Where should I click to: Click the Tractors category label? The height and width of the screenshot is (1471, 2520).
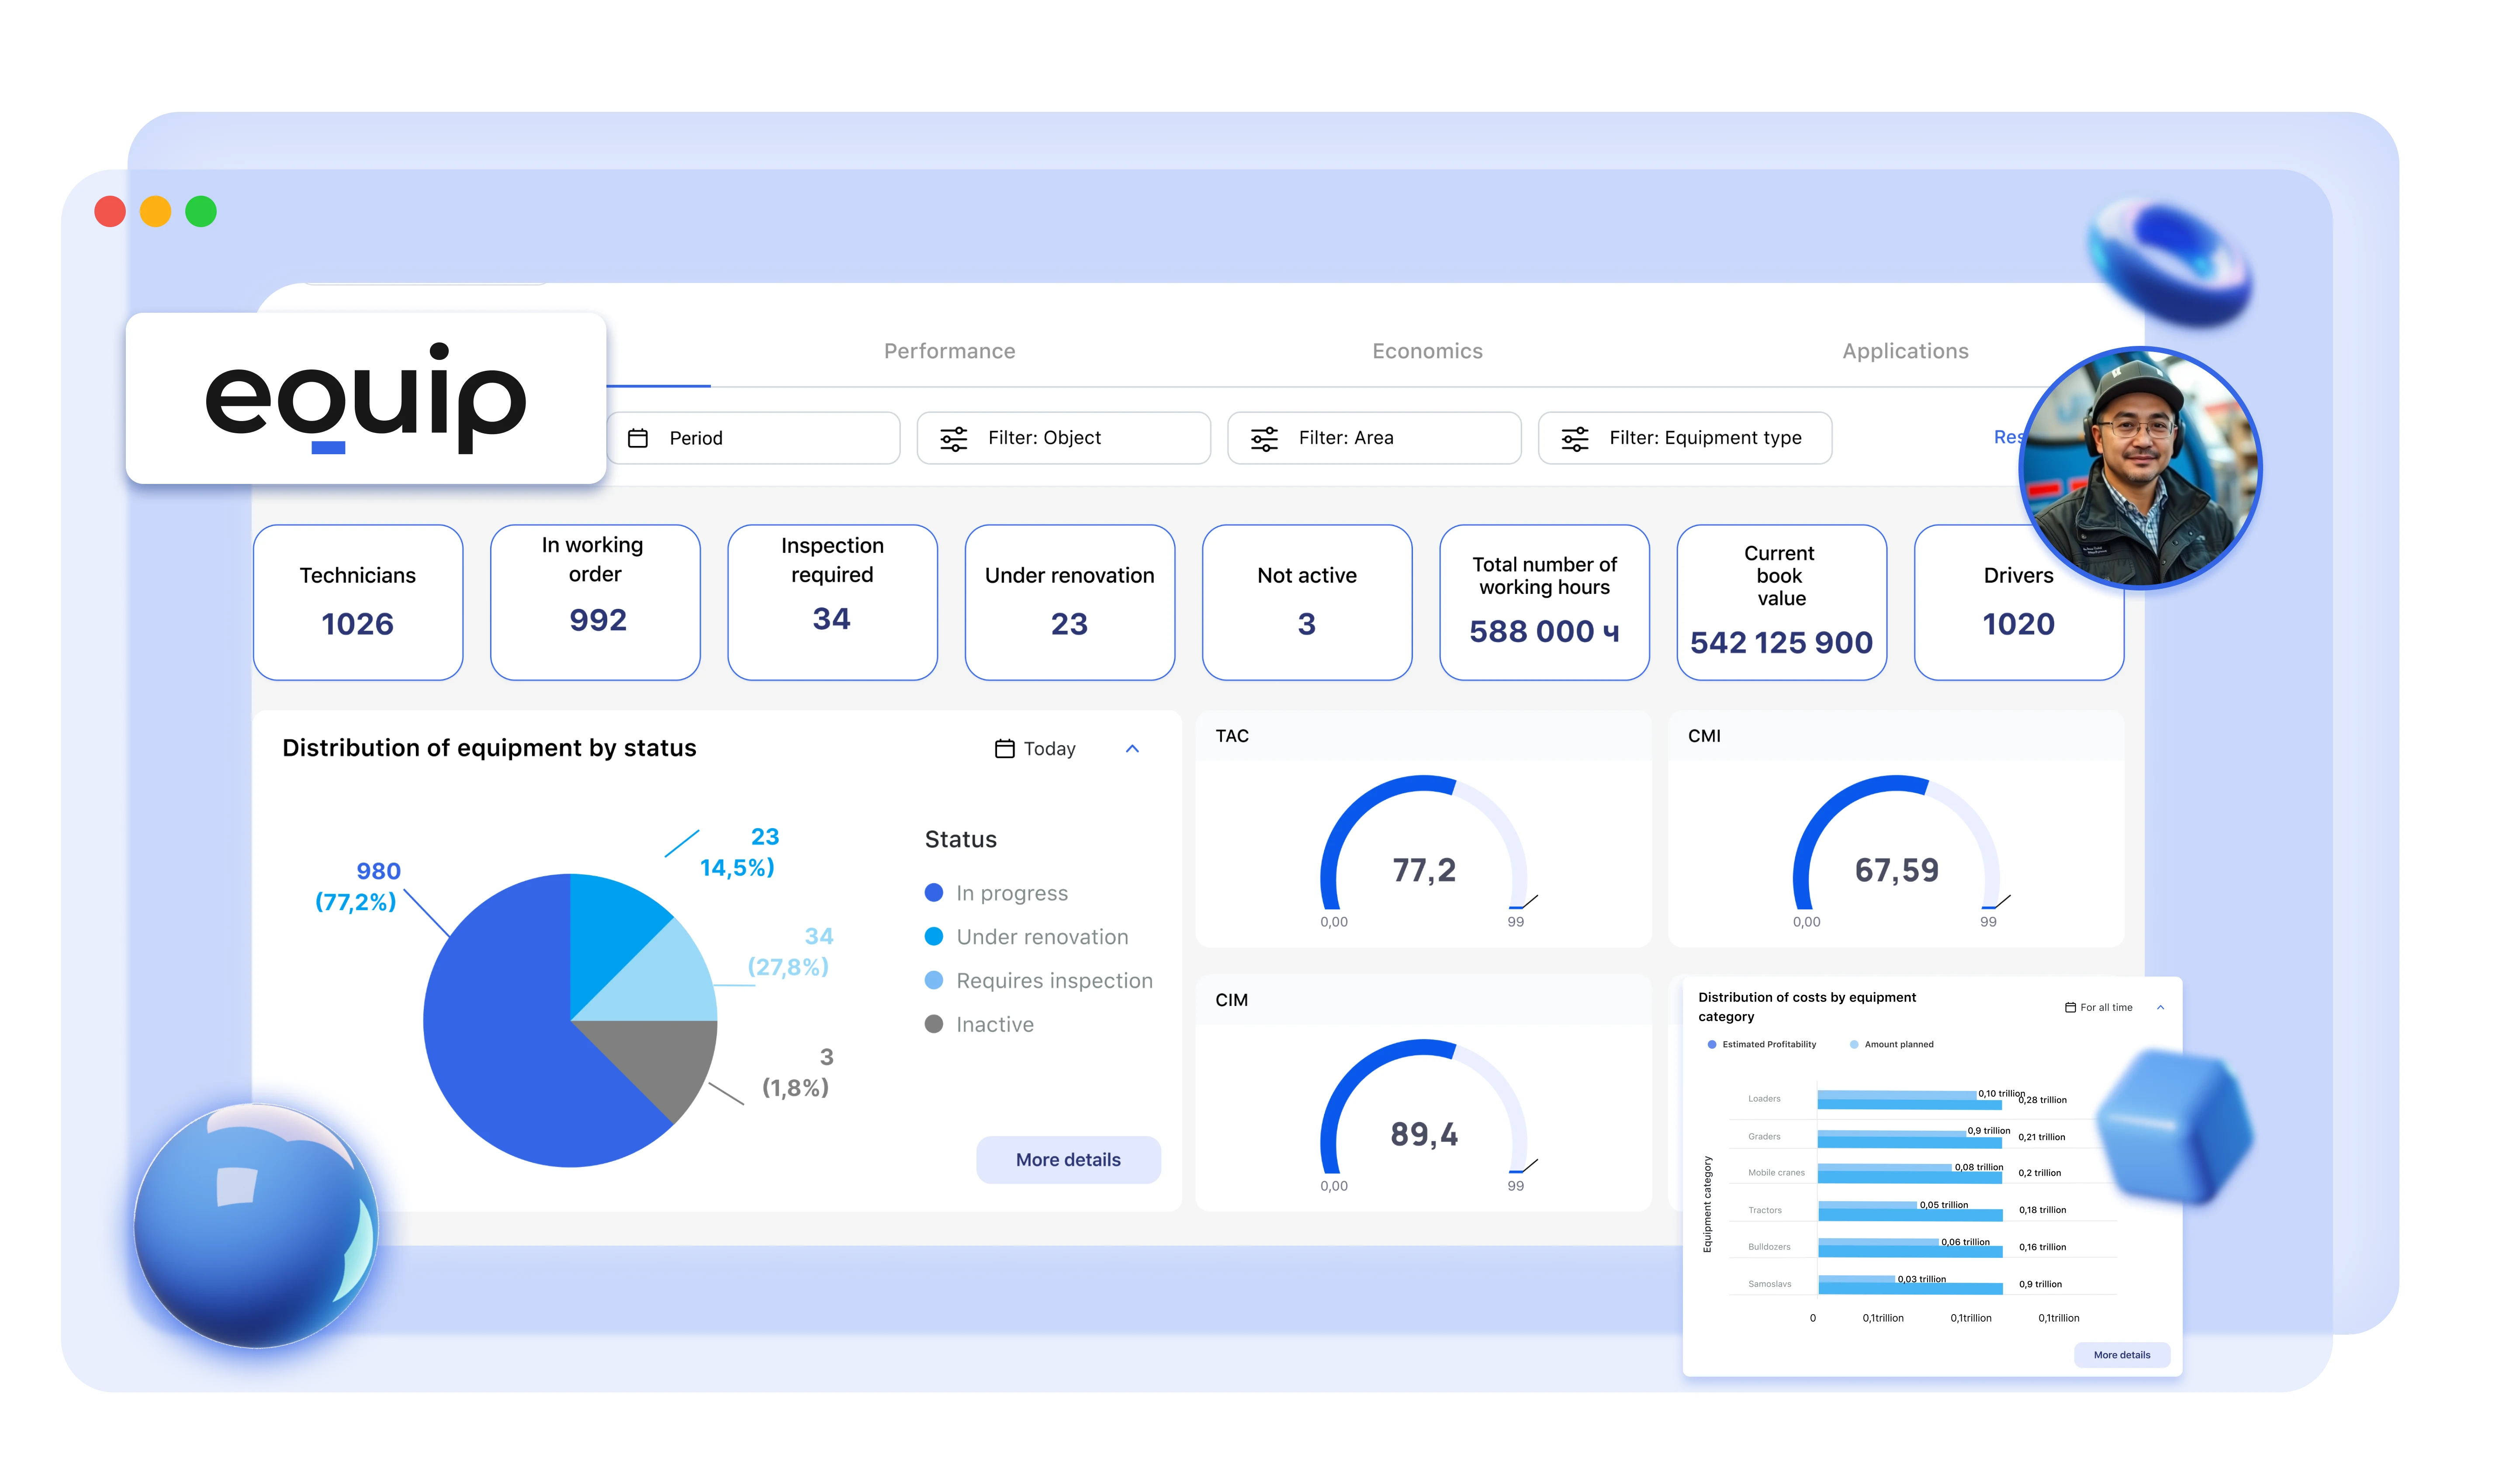1764,1210
